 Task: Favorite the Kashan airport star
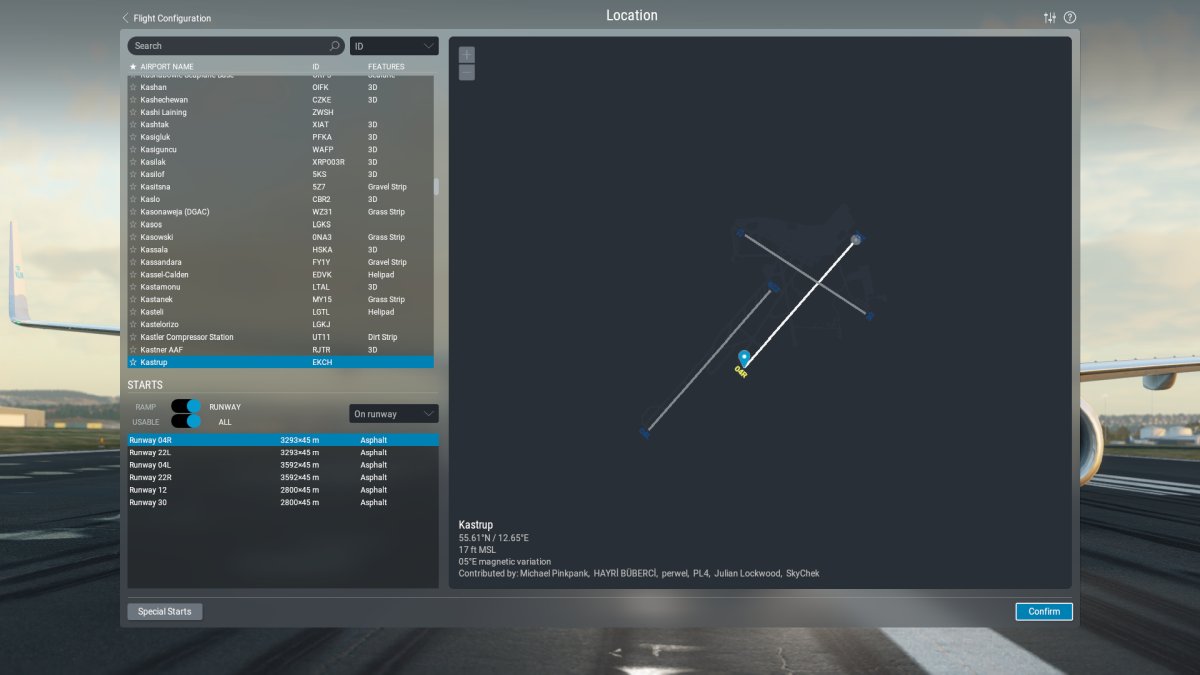click(x=133, y=87)
